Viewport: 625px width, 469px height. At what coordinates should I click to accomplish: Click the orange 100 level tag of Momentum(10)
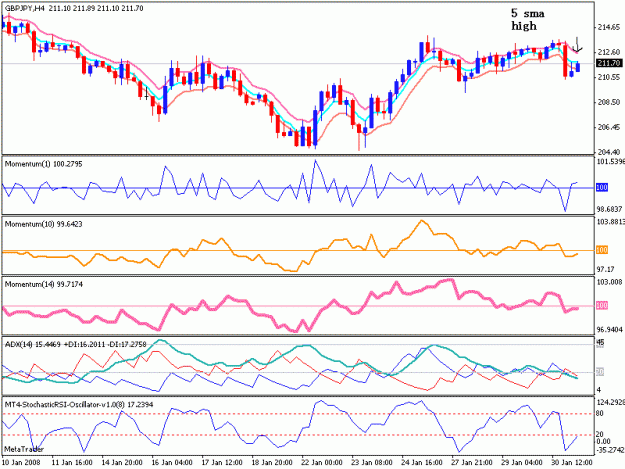602,250
